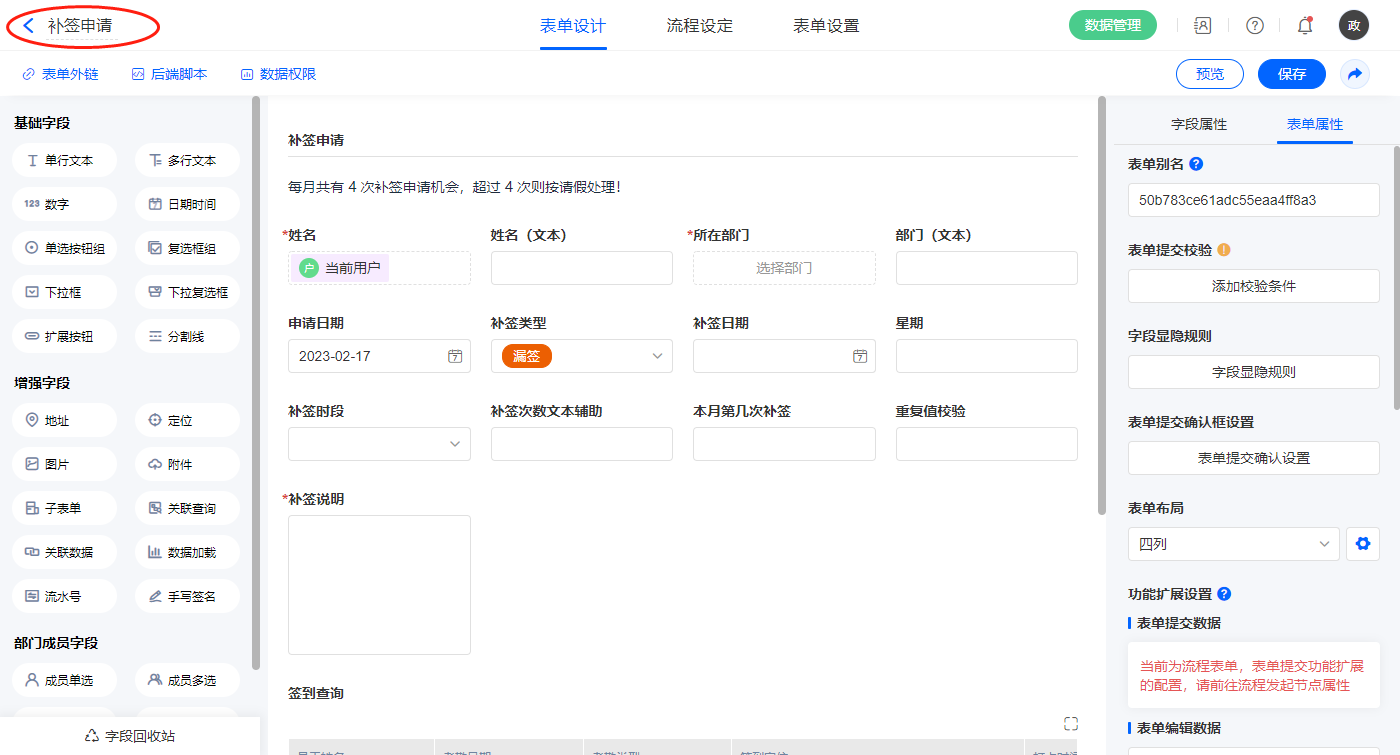Image resolution: width=1400 pixels, height=755 pixels.
Task: Open the address book icon in header
Action: [x=1203, y=26]
